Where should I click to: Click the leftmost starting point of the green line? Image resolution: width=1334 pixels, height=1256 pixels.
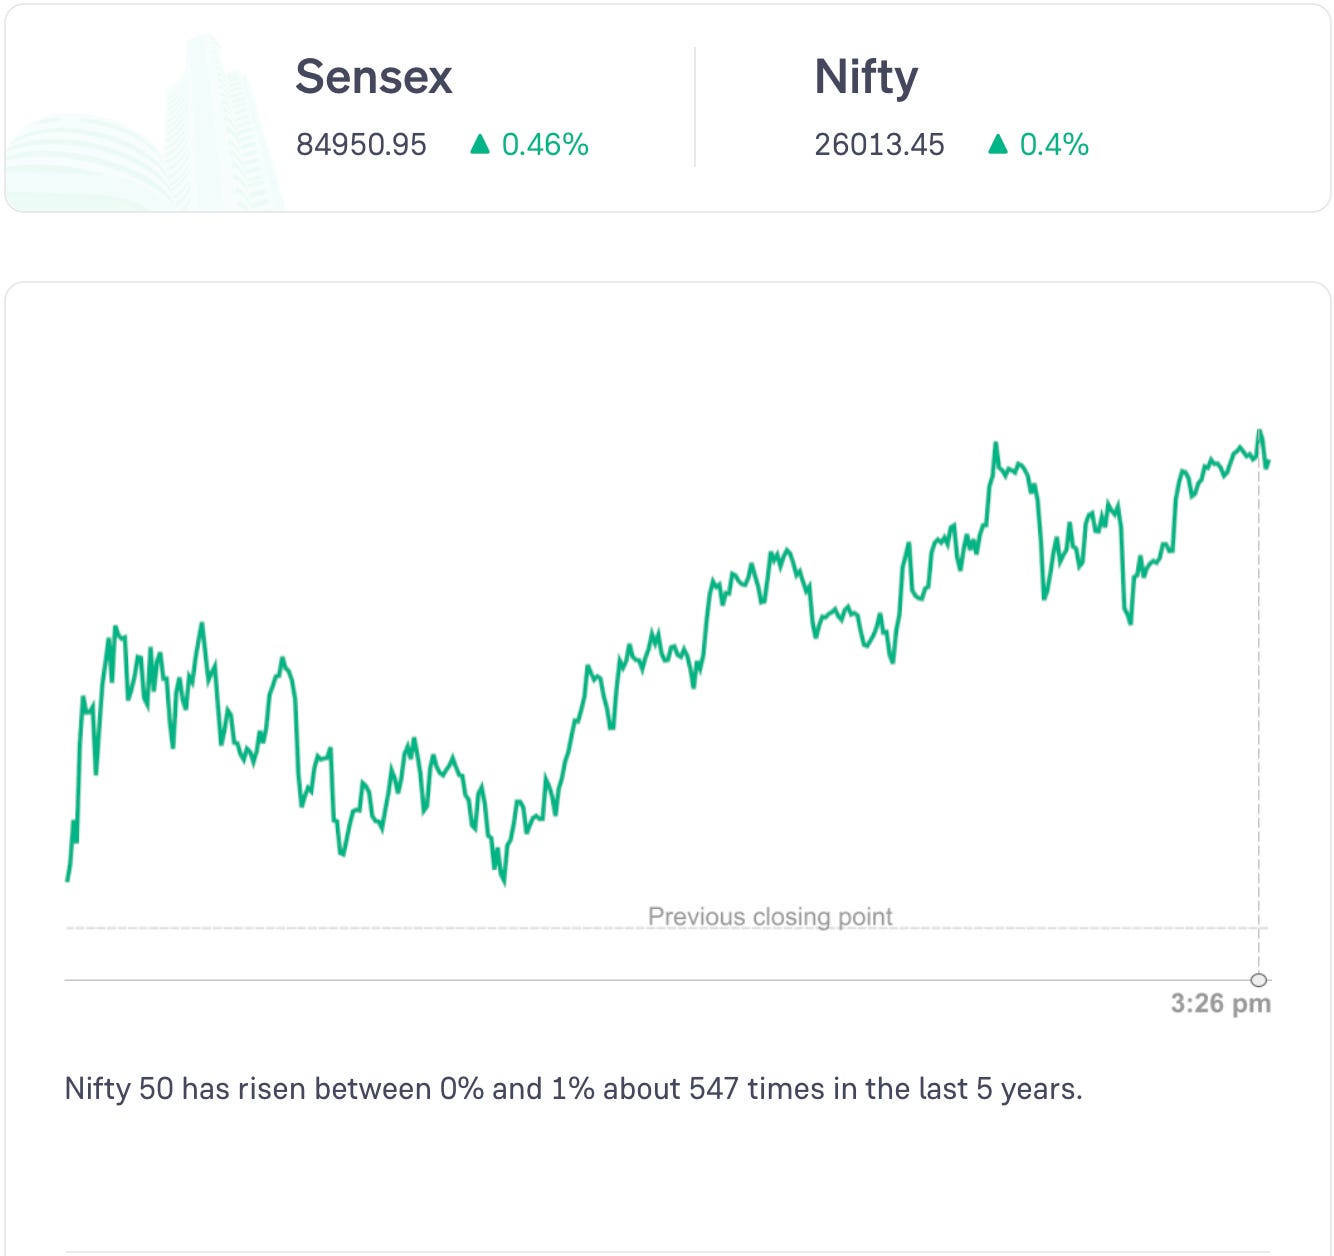67,880
